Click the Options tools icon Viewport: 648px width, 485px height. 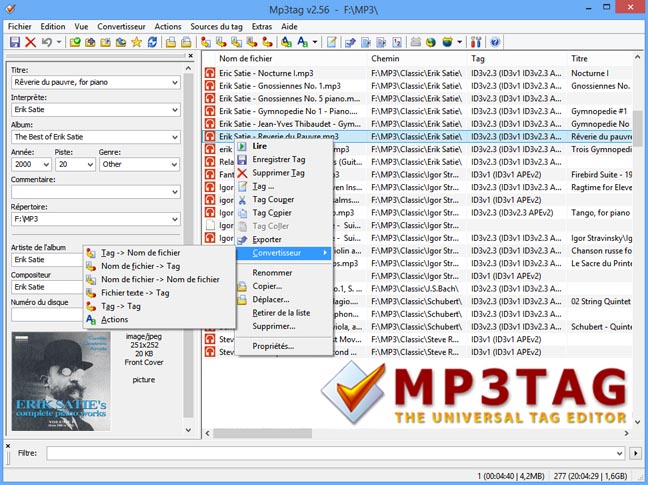(x=476, y=42)
